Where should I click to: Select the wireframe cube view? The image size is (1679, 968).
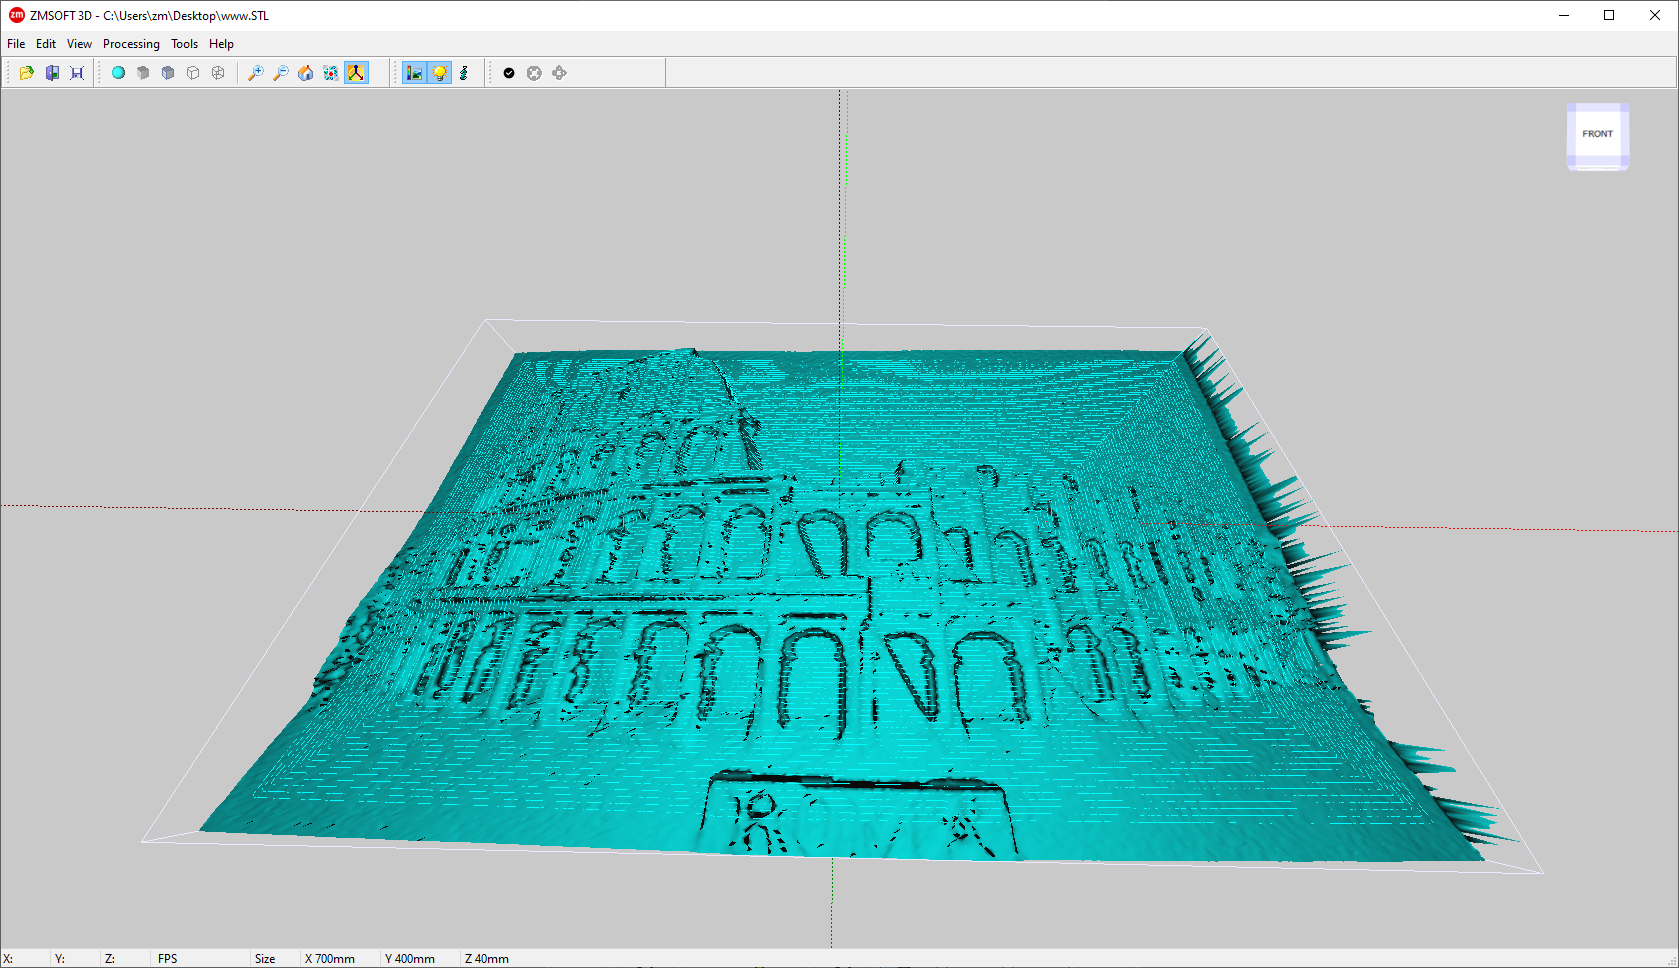point(193,73)
